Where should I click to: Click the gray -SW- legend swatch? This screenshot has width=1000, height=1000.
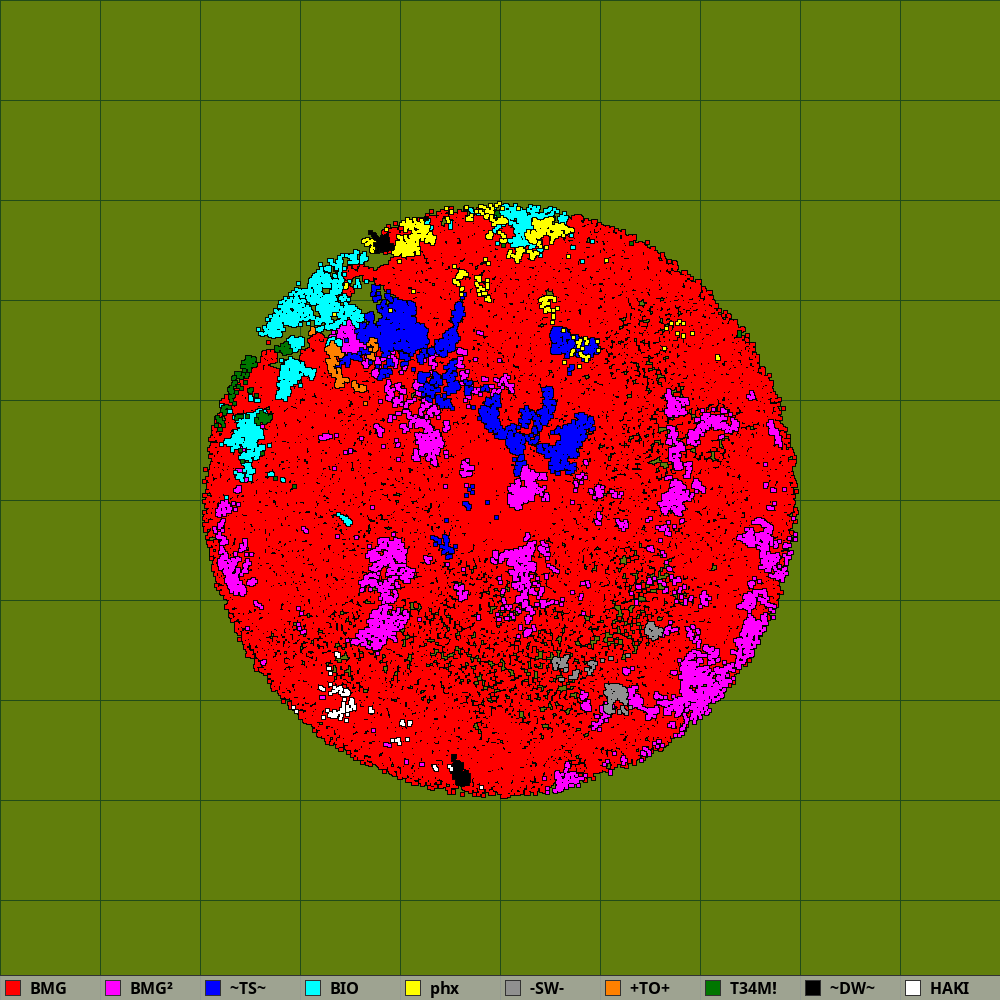(513, 988)
